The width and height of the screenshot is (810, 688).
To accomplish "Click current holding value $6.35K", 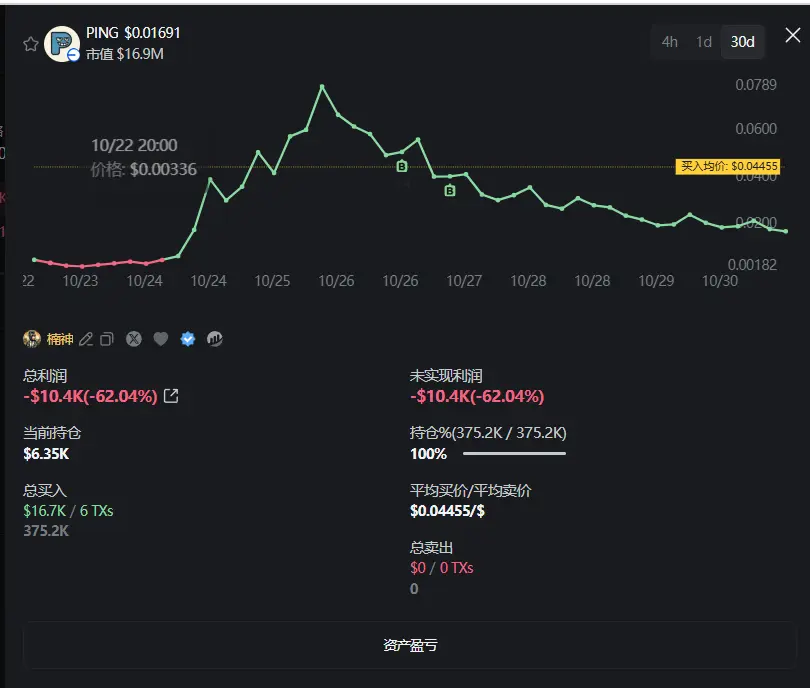I will (46, 454).
